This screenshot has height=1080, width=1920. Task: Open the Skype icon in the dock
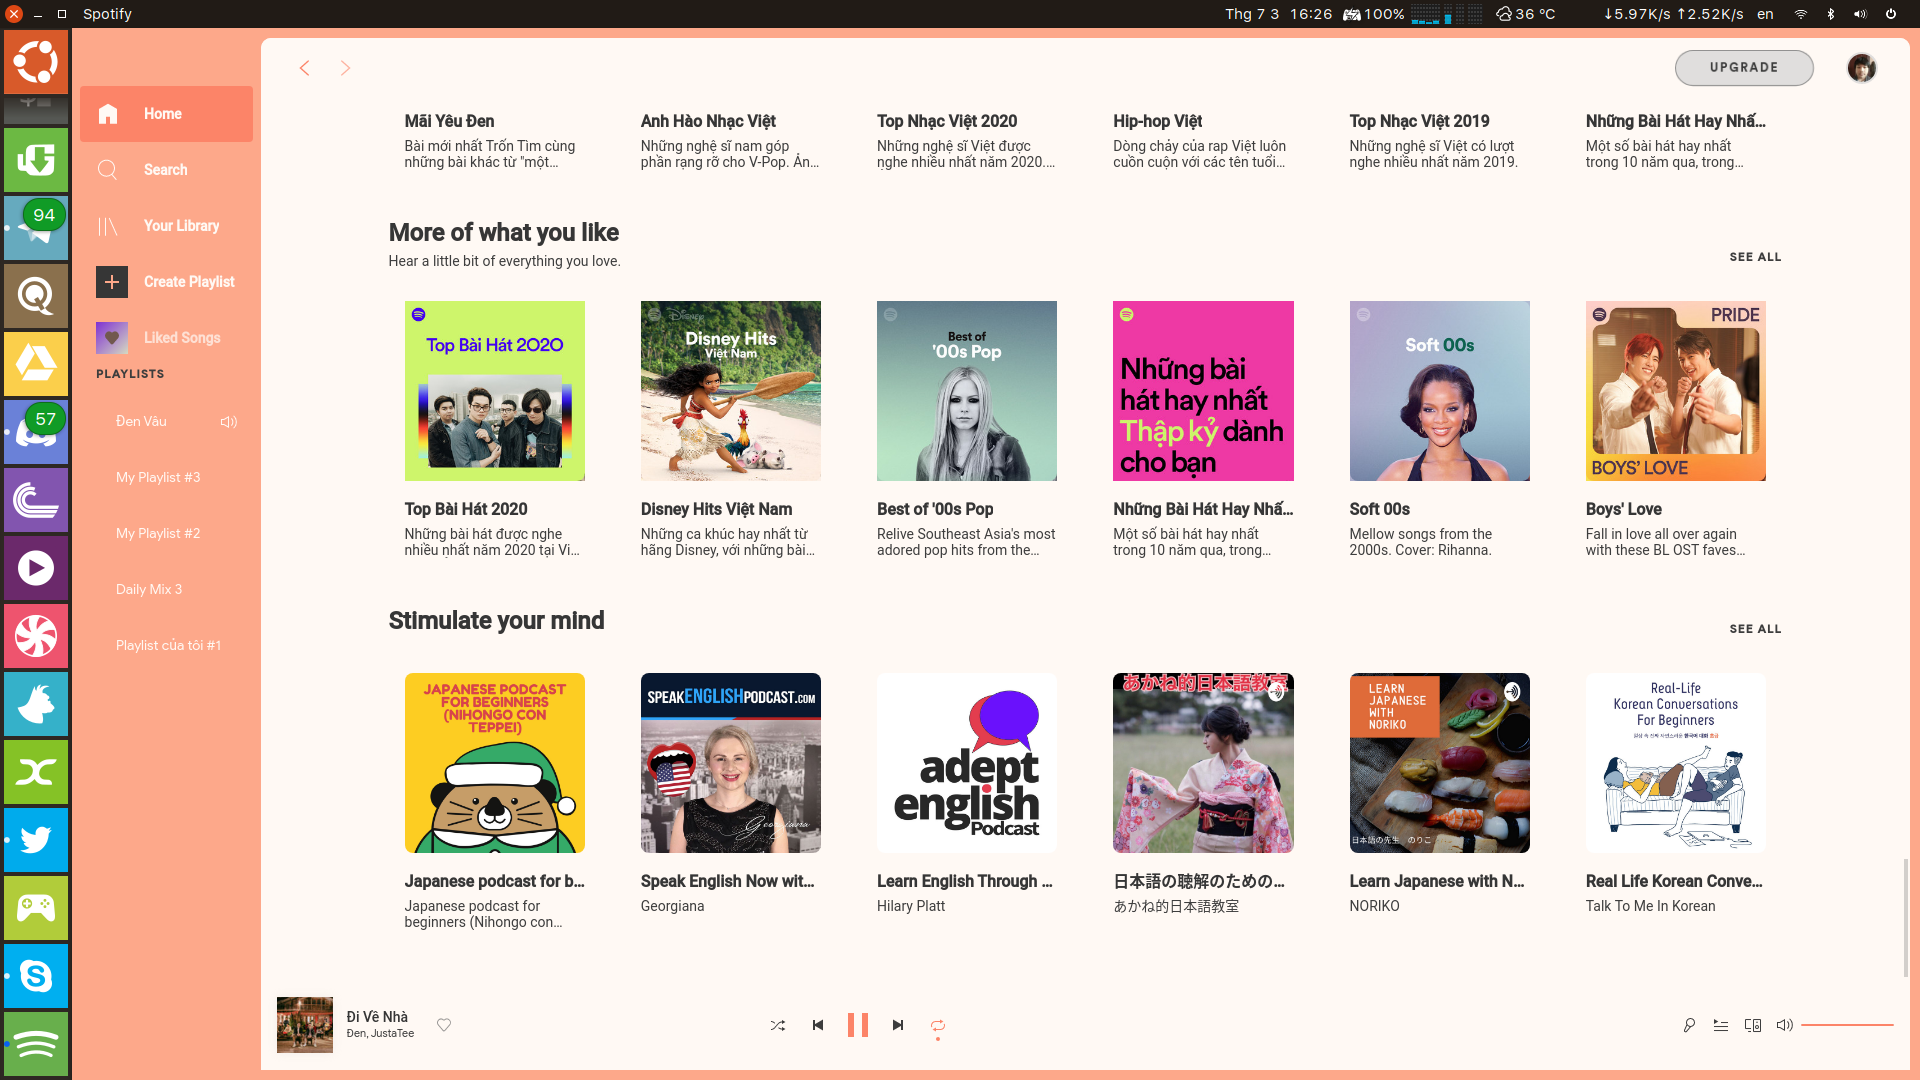(36, 976)
